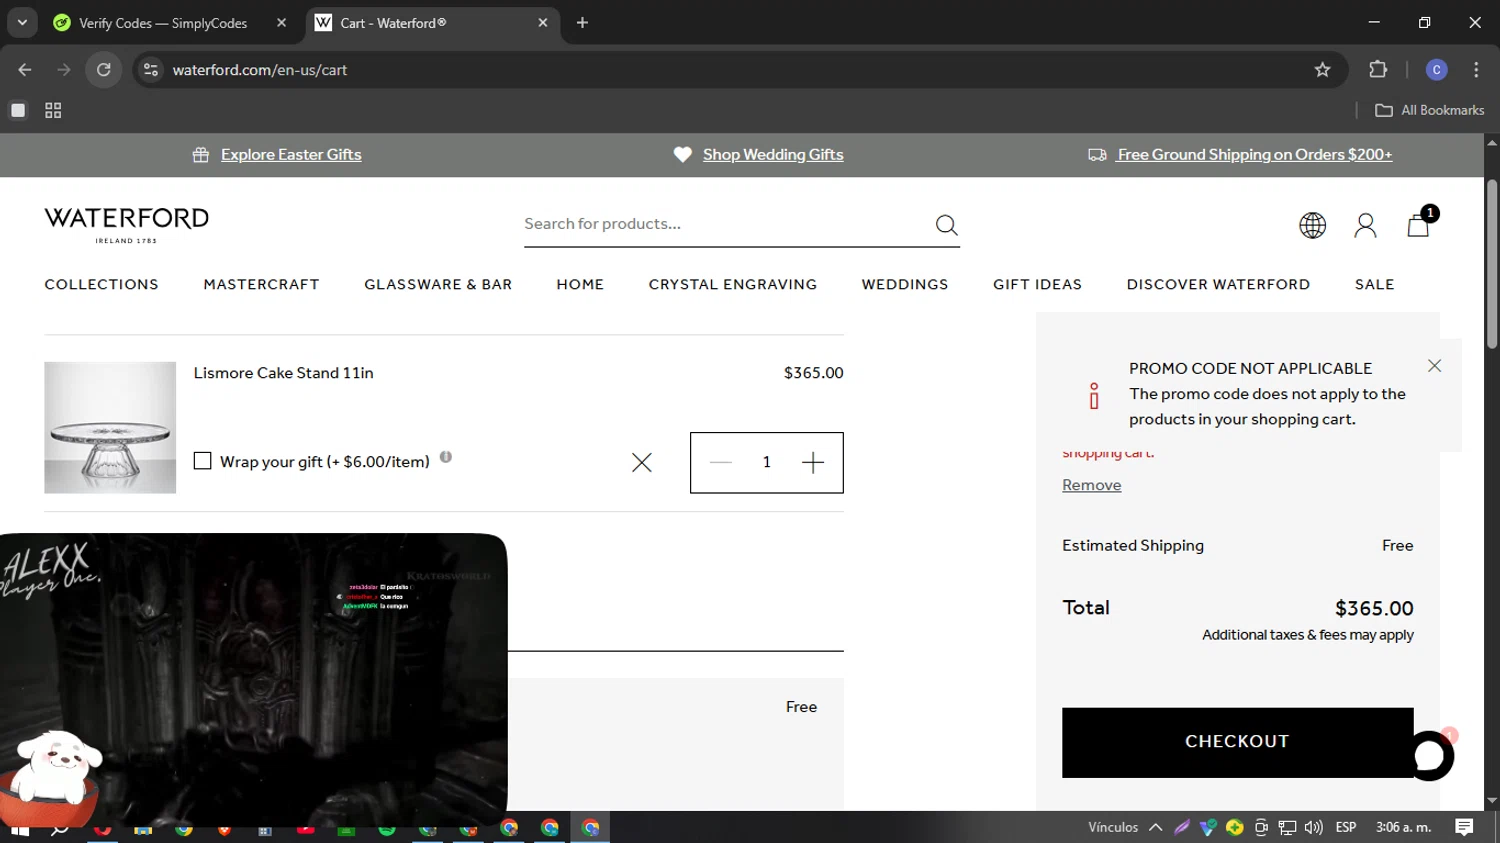Dismiss the promo code not applicable notice
This screenshot has width=1500, height=843.
point(1434,366)
